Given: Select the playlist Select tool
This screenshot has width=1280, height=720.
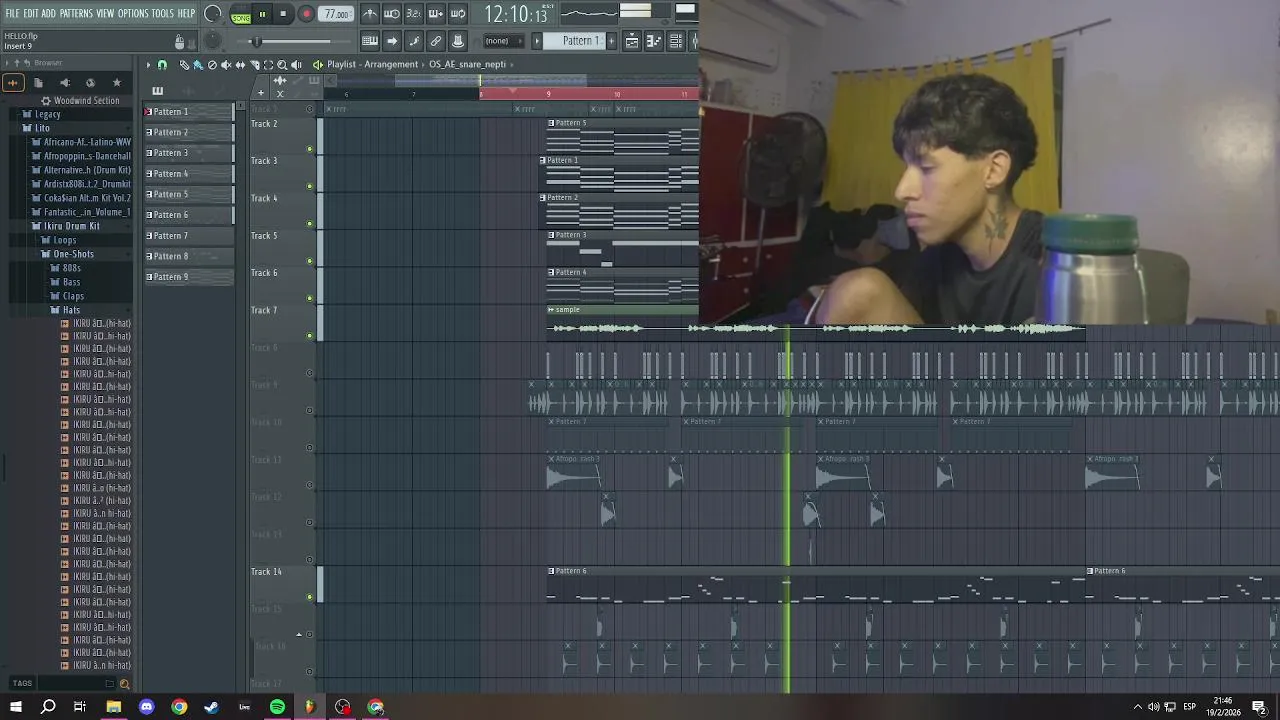Looking at the screenshot, I should click(268, 64).
